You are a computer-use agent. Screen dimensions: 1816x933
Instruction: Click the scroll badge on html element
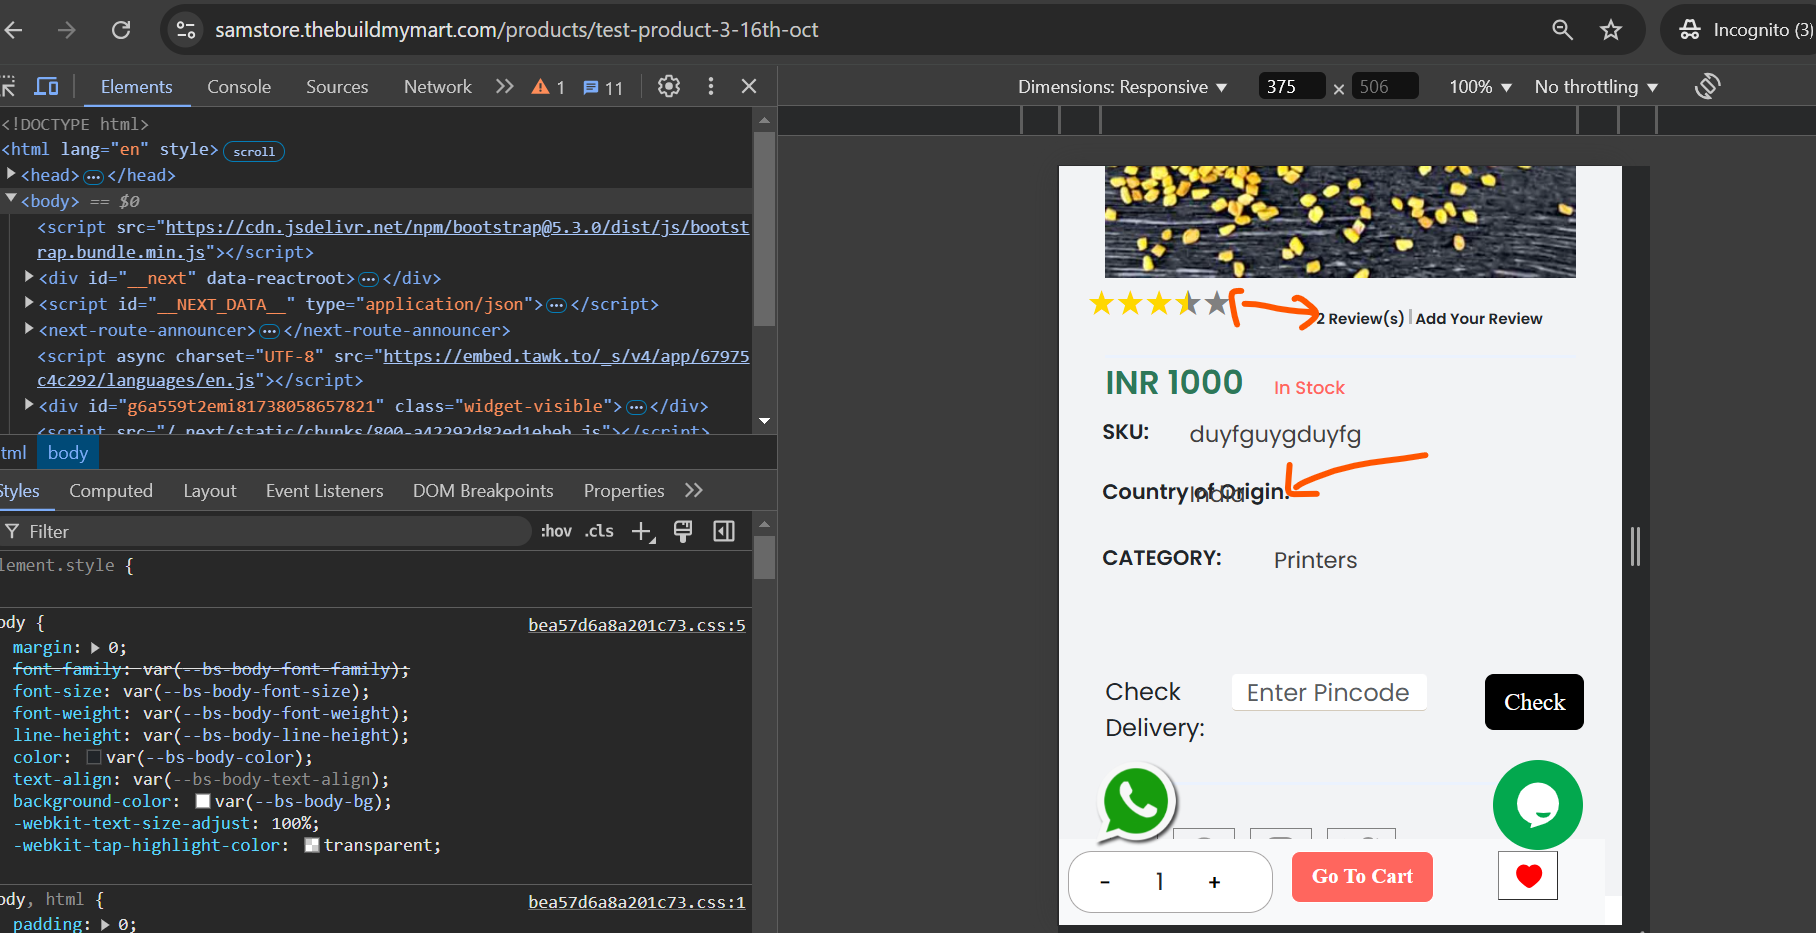tap(254, 151)
